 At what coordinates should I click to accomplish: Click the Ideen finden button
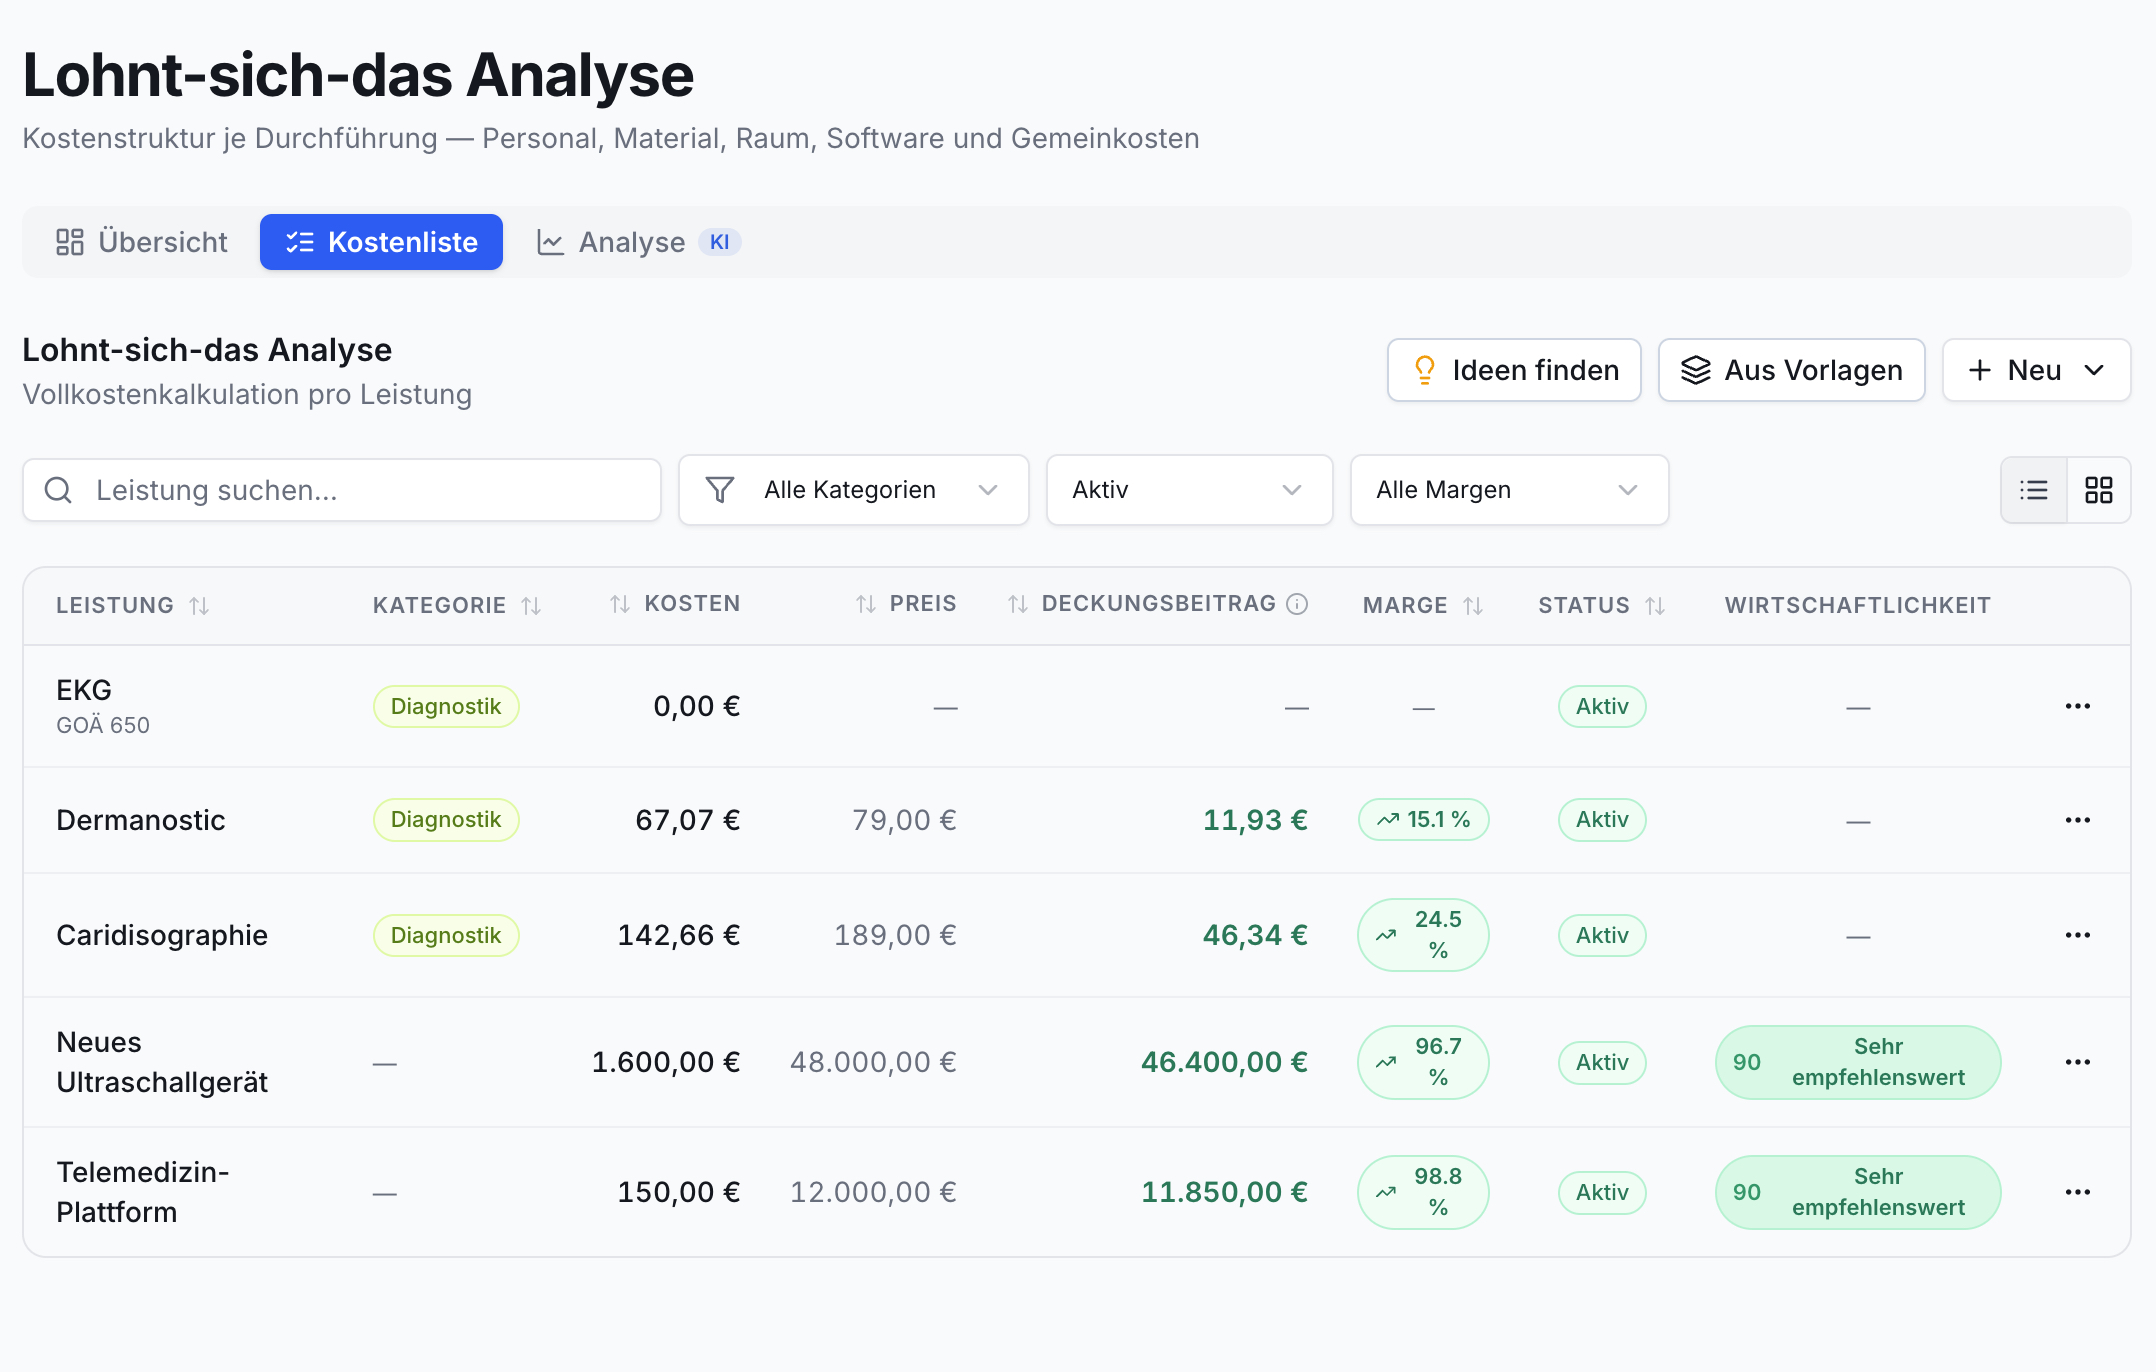1514,370
